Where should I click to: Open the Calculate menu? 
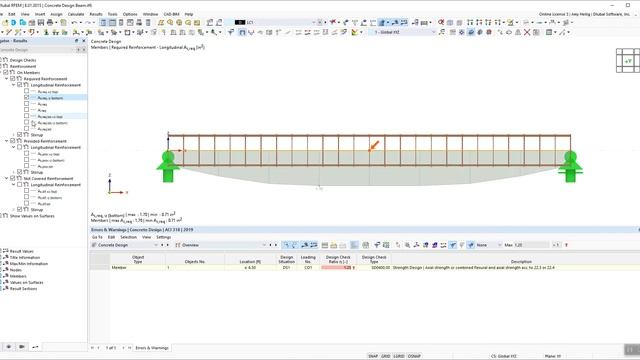(x=76, y=14)
